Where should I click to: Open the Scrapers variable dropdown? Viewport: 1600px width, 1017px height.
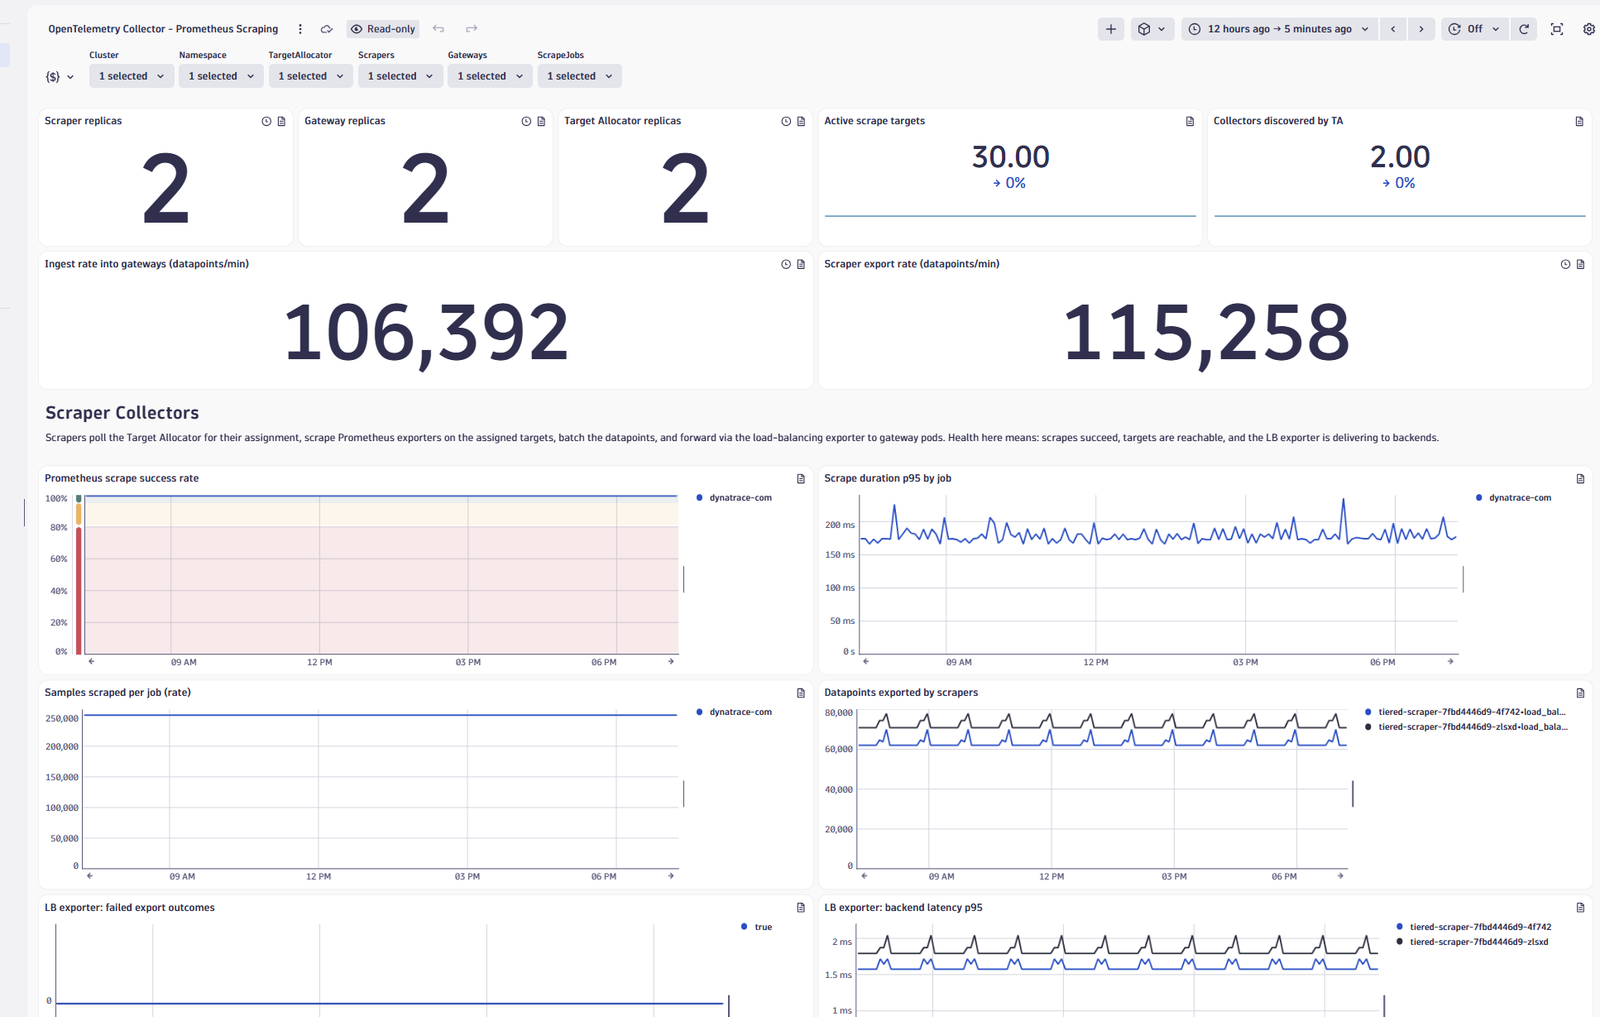coord(400,76)
